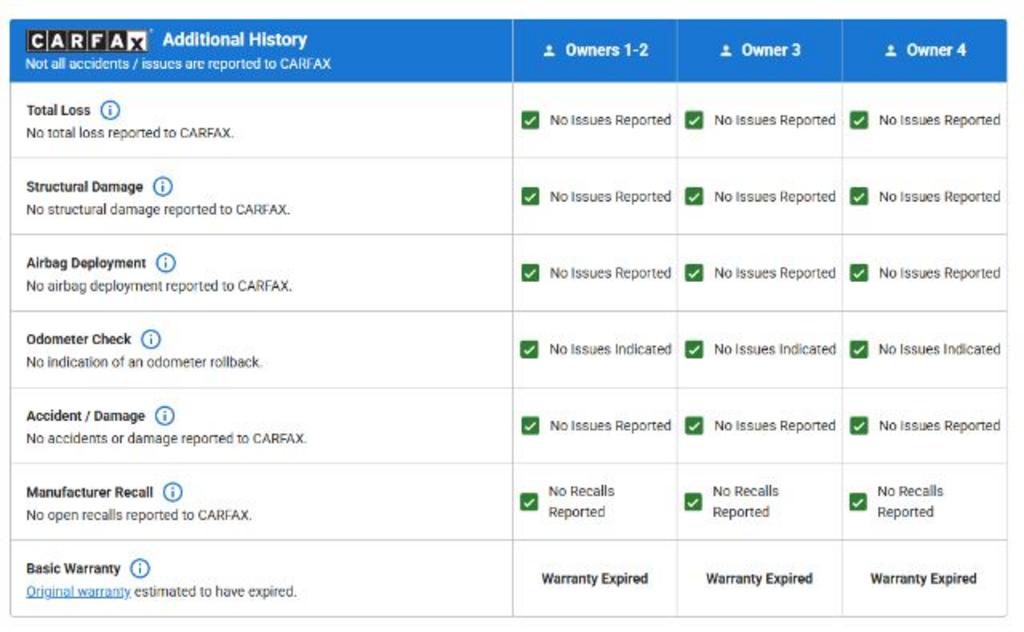Image resolution: width=1024 pixels, height=632 pixels.
Task: Click the Odometer Check row title
Action: click(x=78, y=340)
